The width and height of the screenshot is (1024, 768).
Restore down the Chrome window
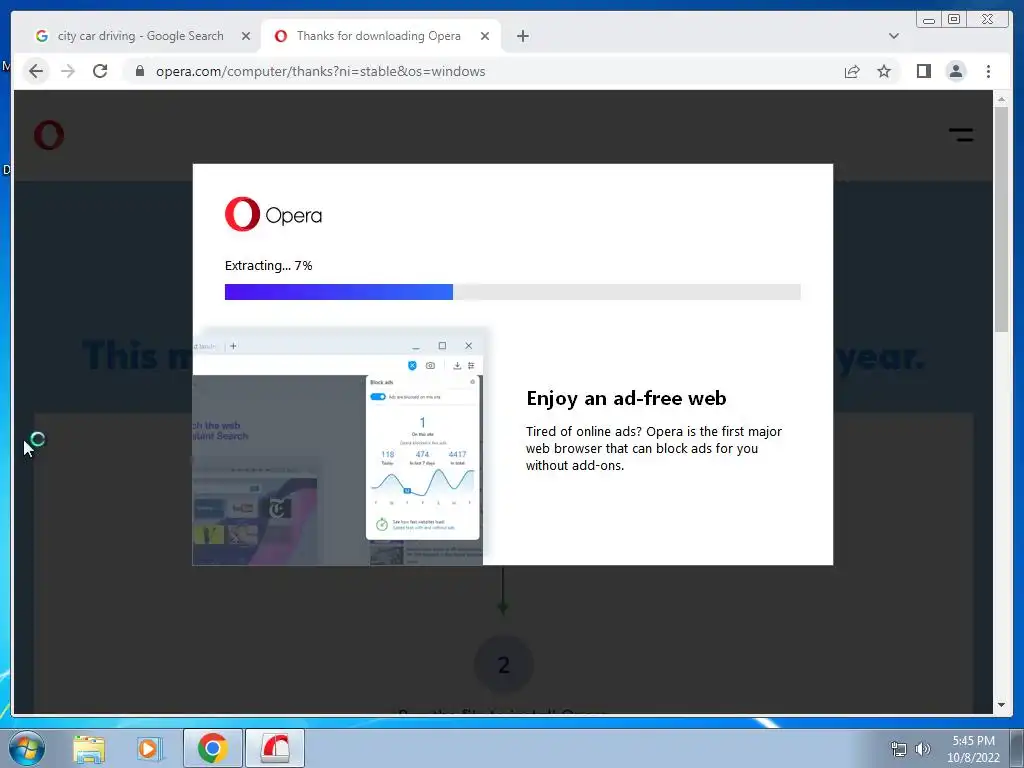tap(954, 20)
